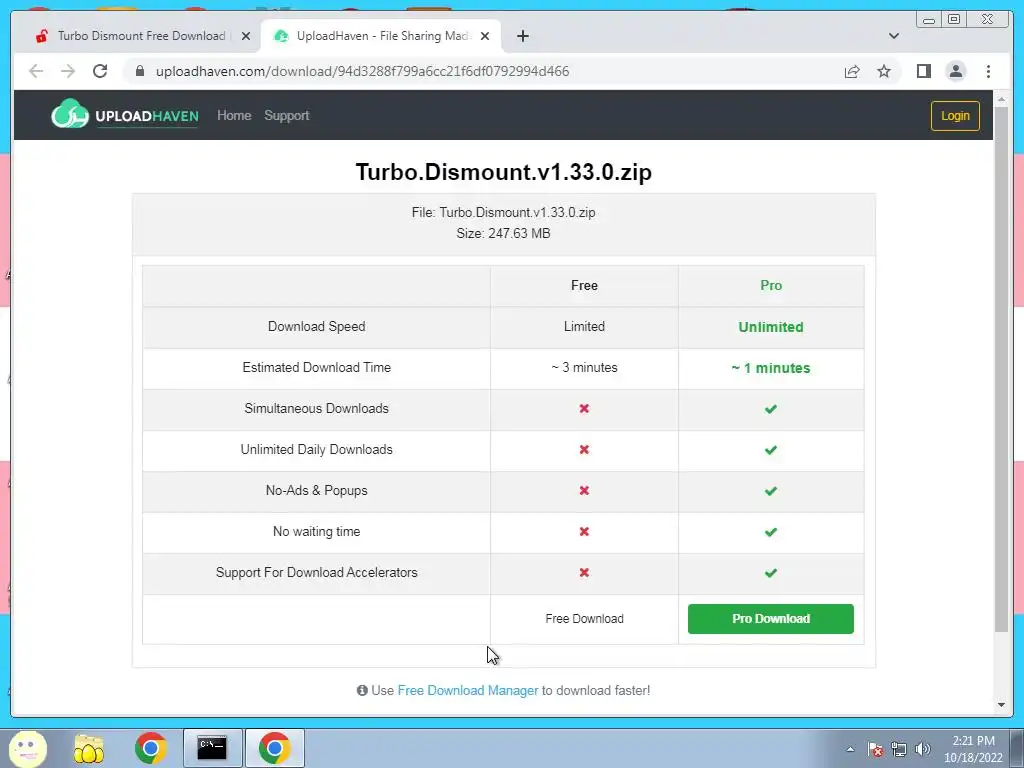Show hidden system tray icons arrow
1024x768 pixels.
coord(850,749)
